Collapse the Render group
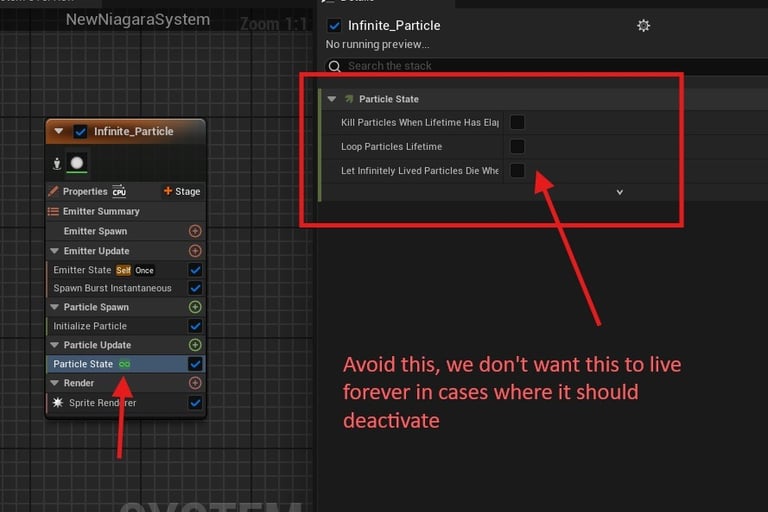768x512 pixels. (x=54, y=383)
